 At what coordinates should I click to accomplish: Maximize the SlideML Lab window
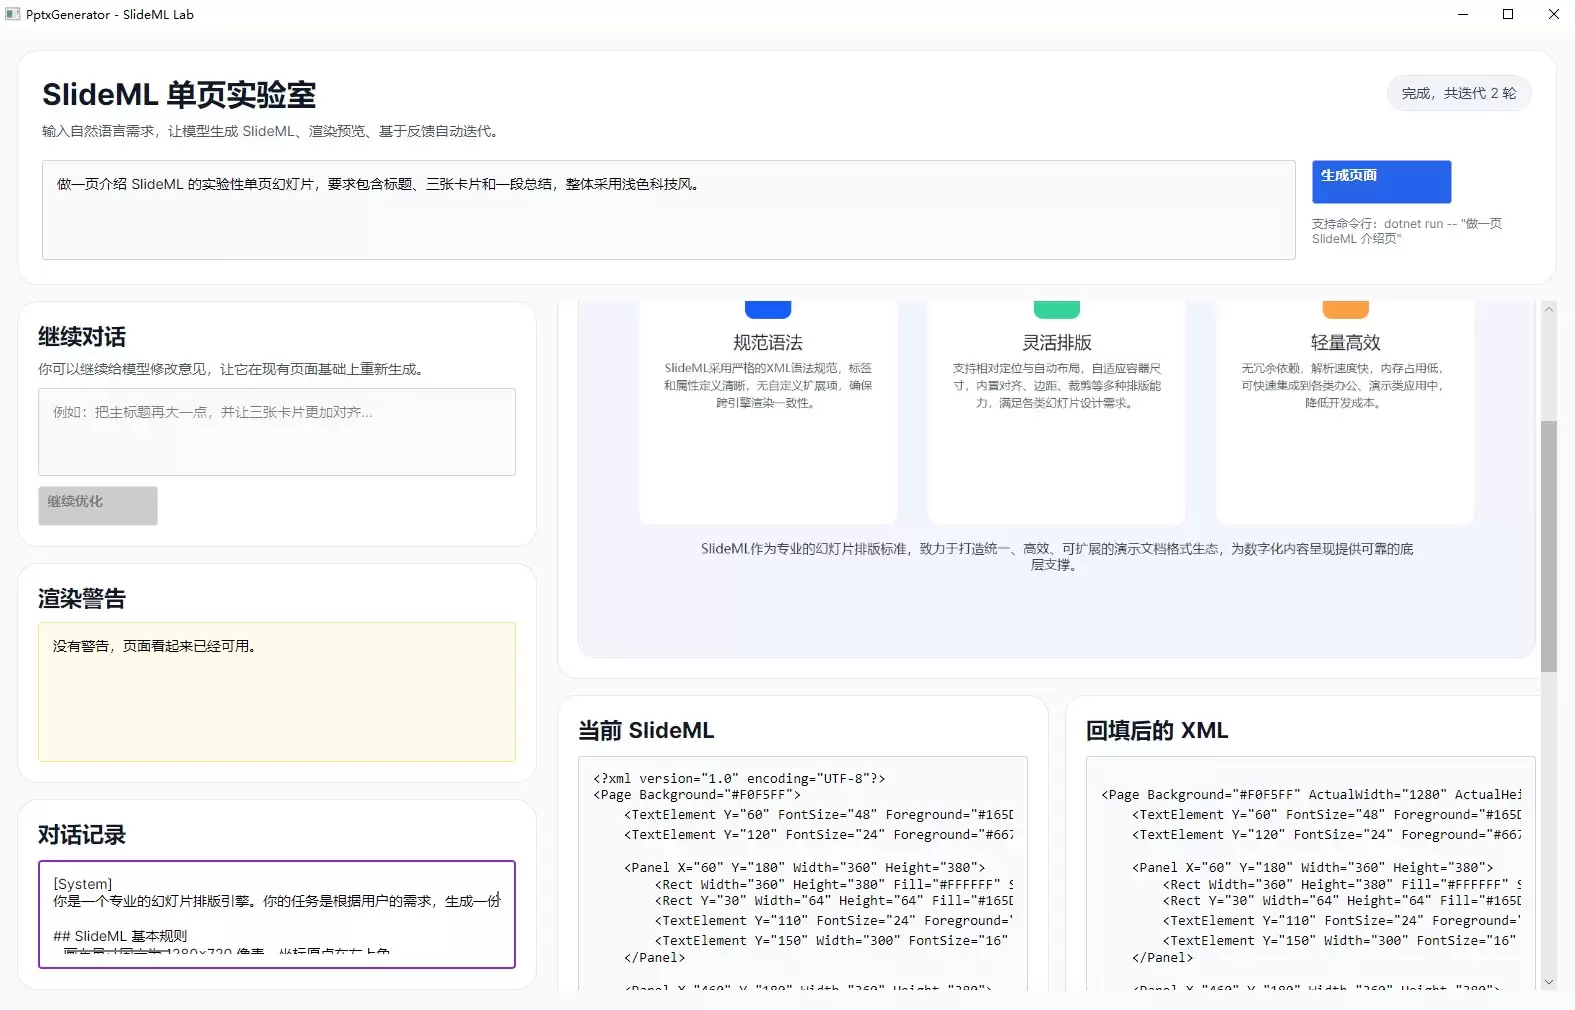pos(1508,14)
